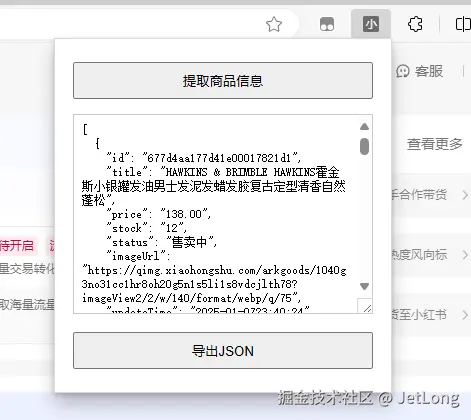471x420 pixels.
Task: Click the "imageUrl" key line
Action: pos(138,256)
